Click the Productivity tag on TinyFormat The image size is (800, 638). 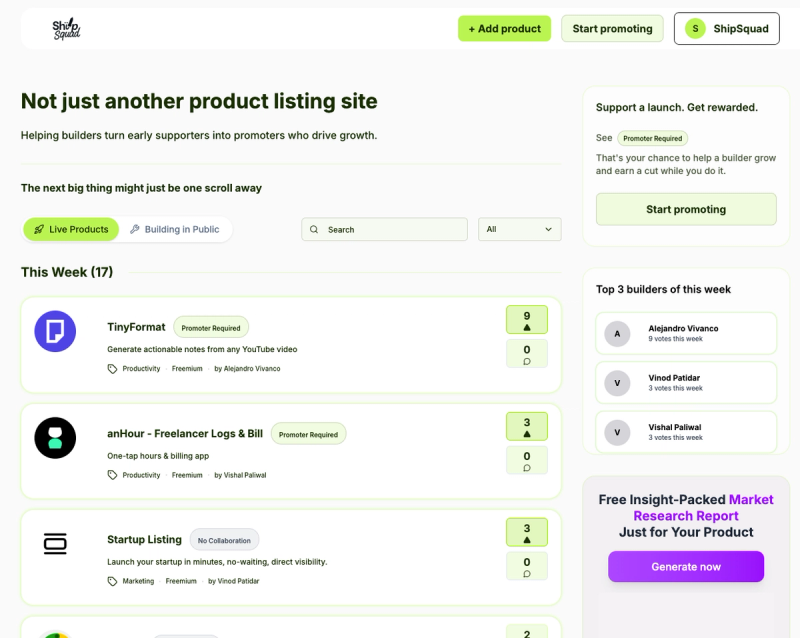(x=141, y=369)
